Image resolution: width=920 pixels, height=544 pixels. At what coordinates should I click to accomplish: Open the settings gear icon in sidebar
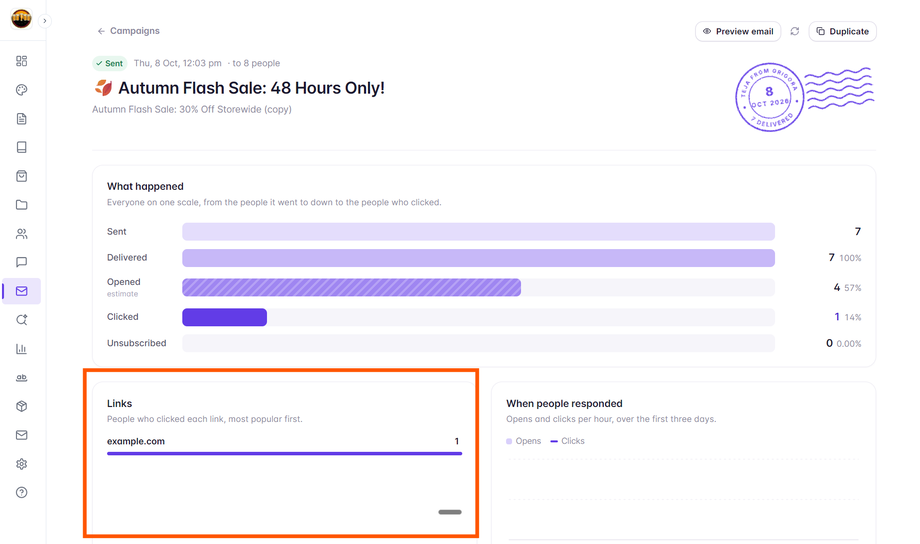pos(22,464)
